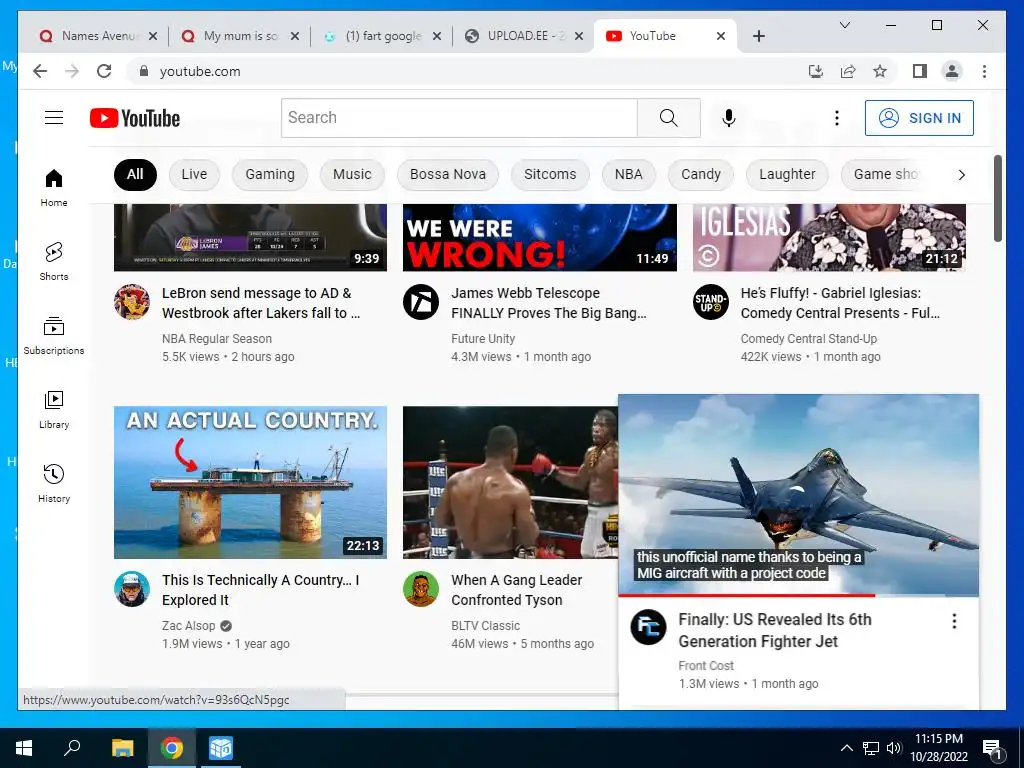Open This Is Technically A Country title
This screenshot has height=768, width=1024.
(x=261, y=590)
